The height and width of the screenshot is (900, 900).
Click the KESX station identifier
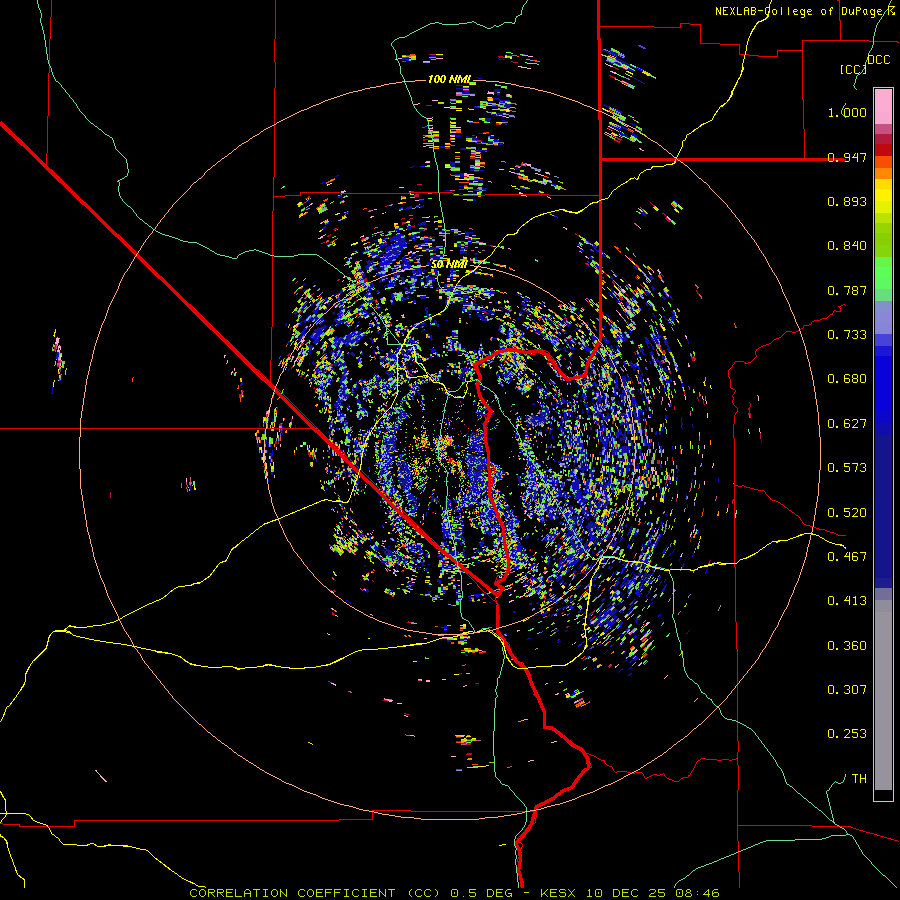pyautogui.click(x=560, y=893)
